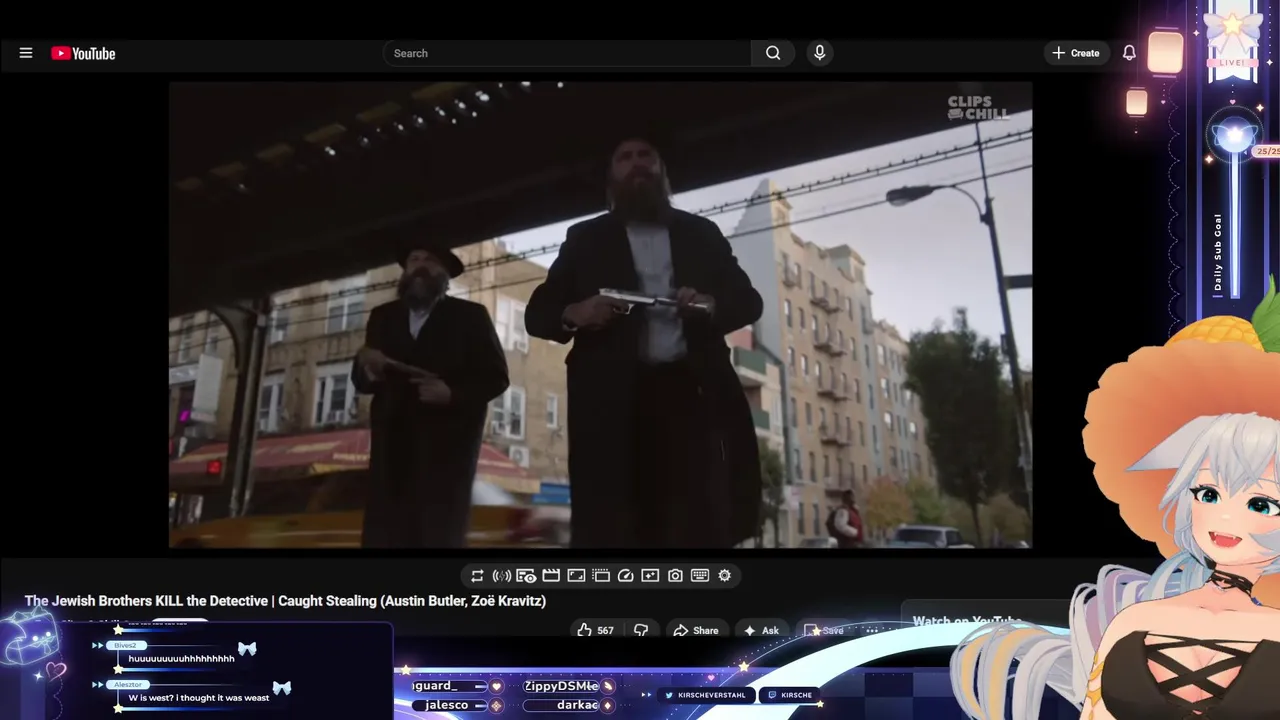Click the KIRSCHEVERSTAHL Twitter handle label

[711, 695]
